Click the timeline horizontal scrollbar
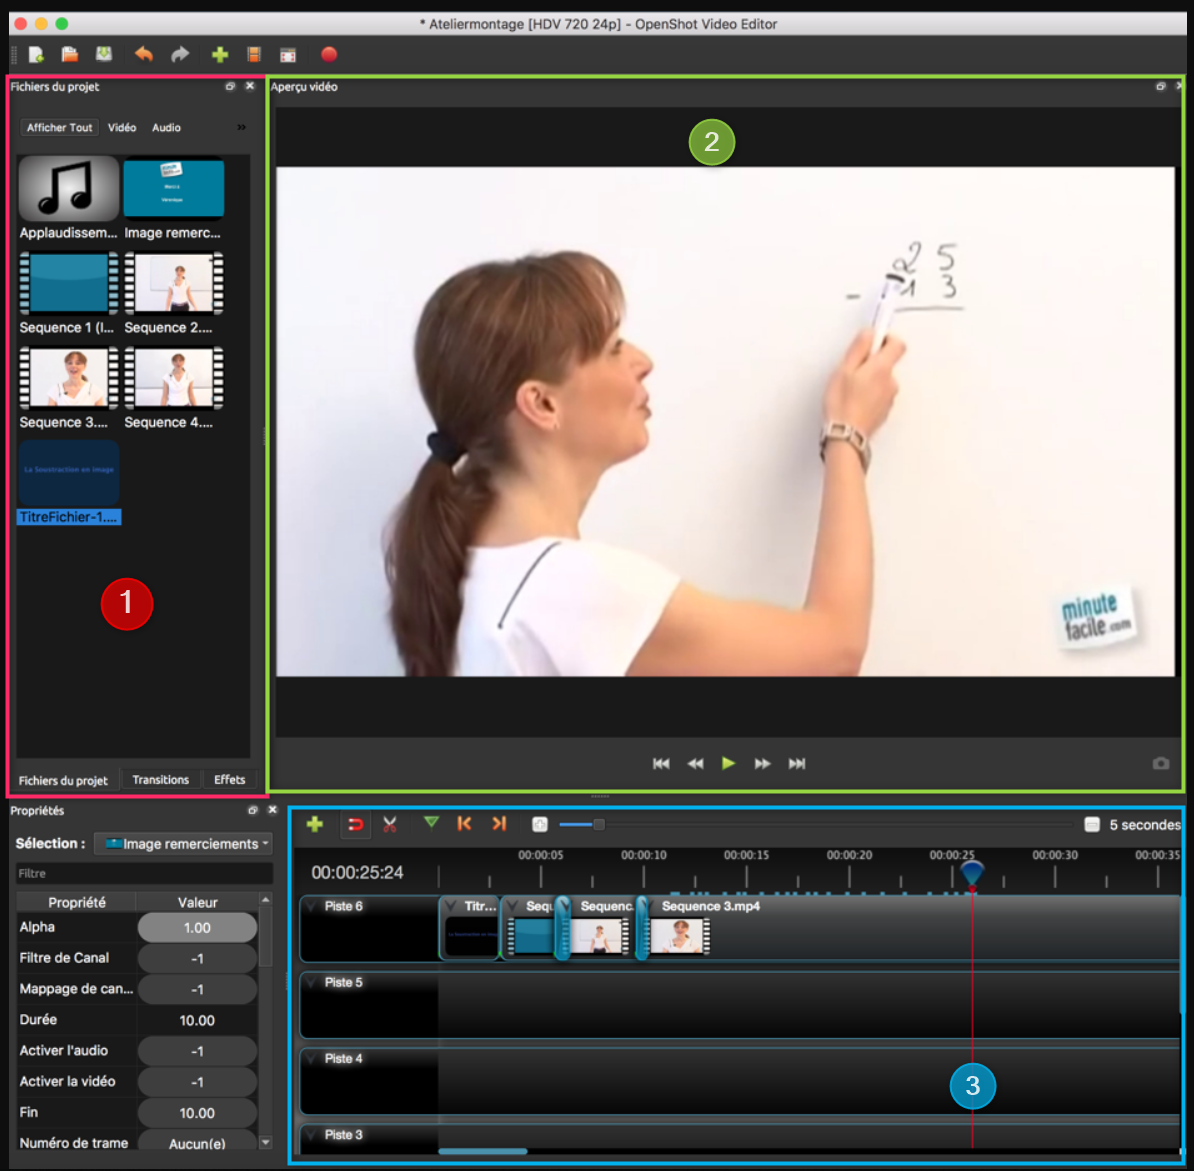This screenshot has height=1171, width=1194. (x=483, y=1151)
